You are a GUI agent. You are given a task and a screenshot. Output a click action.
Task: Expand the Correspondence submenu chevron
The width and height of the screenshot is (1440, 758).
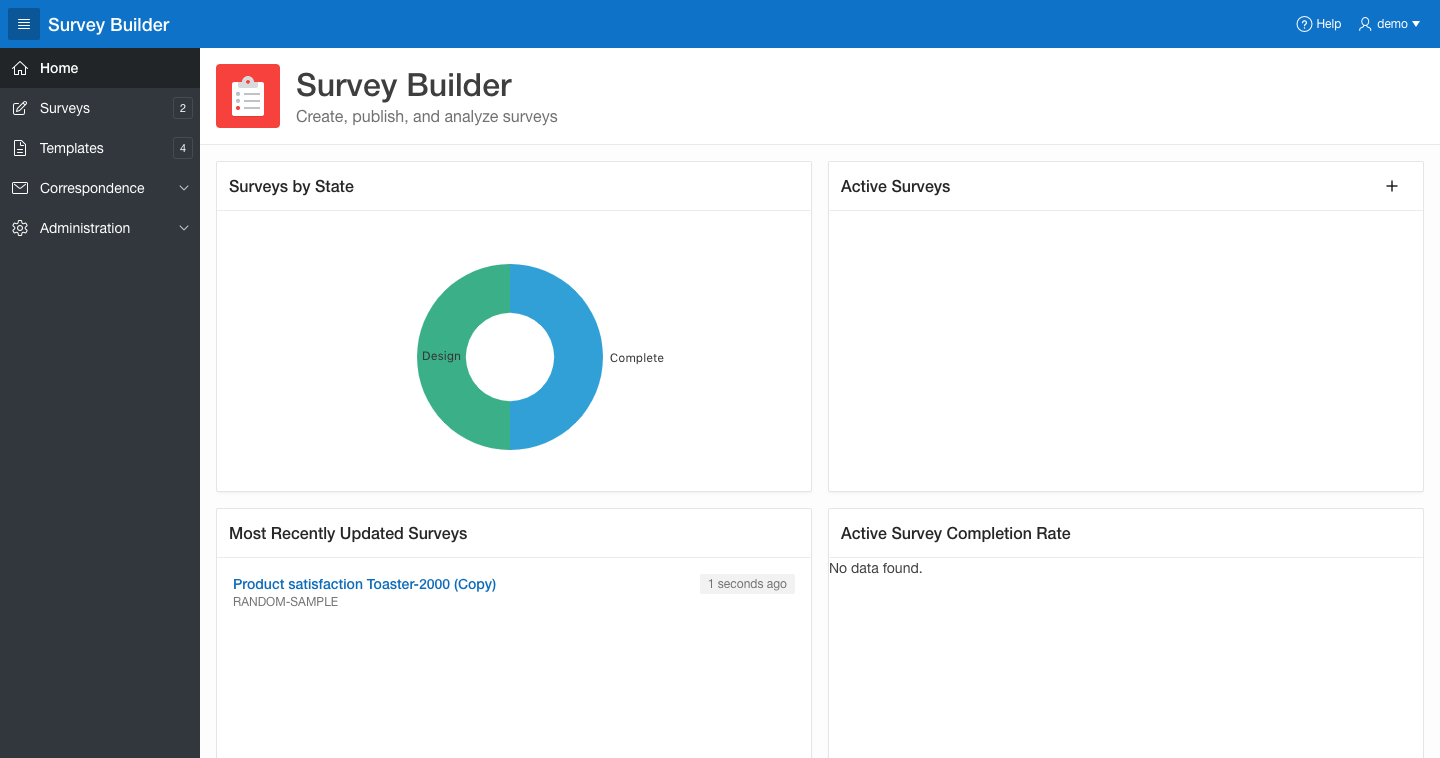coord(183,188)
